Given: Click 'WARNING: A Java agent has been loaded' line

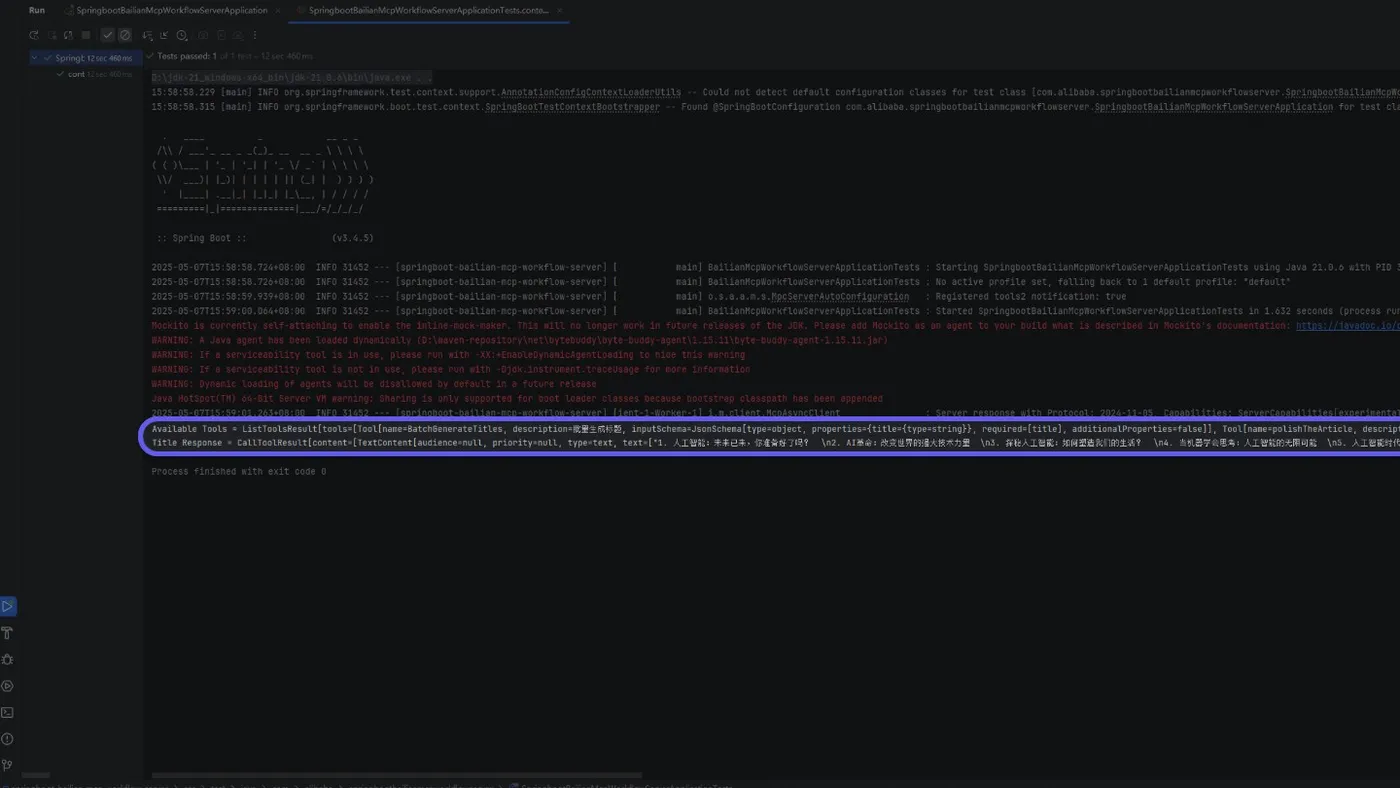Looking at the screenshot, I should (519, 340).
